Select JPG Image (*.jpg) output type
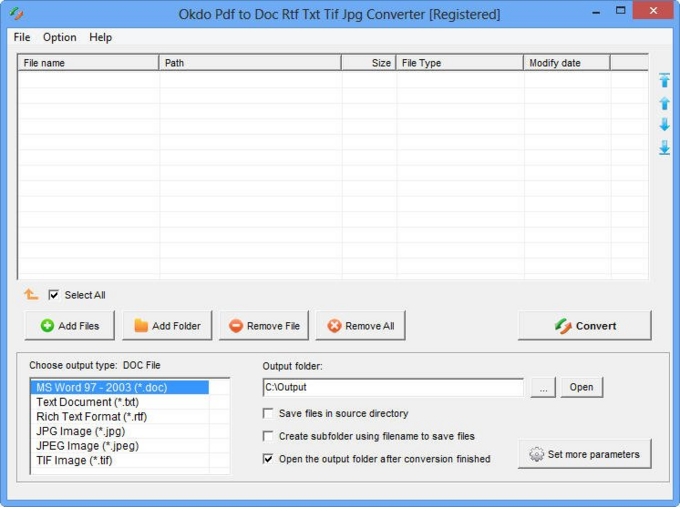 point(119,431)
